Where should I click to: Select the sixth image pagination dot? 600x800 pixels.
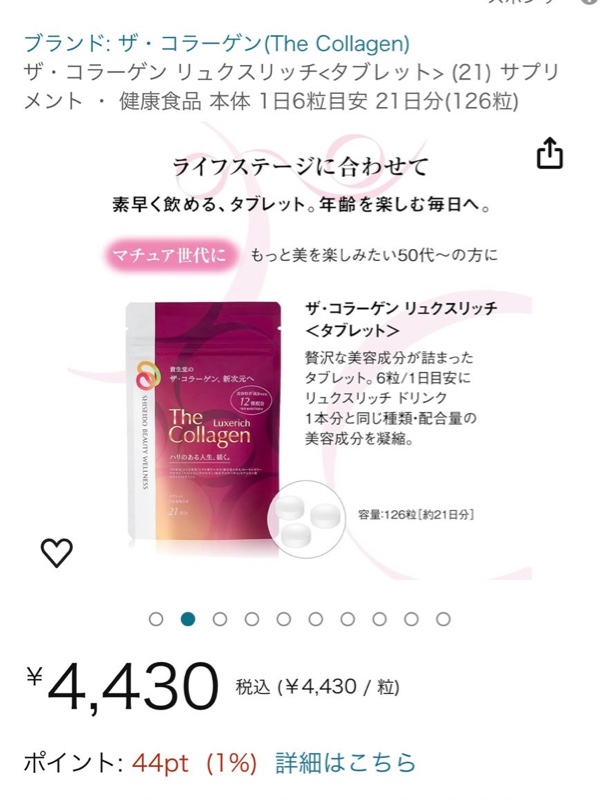pyautogui.click(x=316, y=619)
